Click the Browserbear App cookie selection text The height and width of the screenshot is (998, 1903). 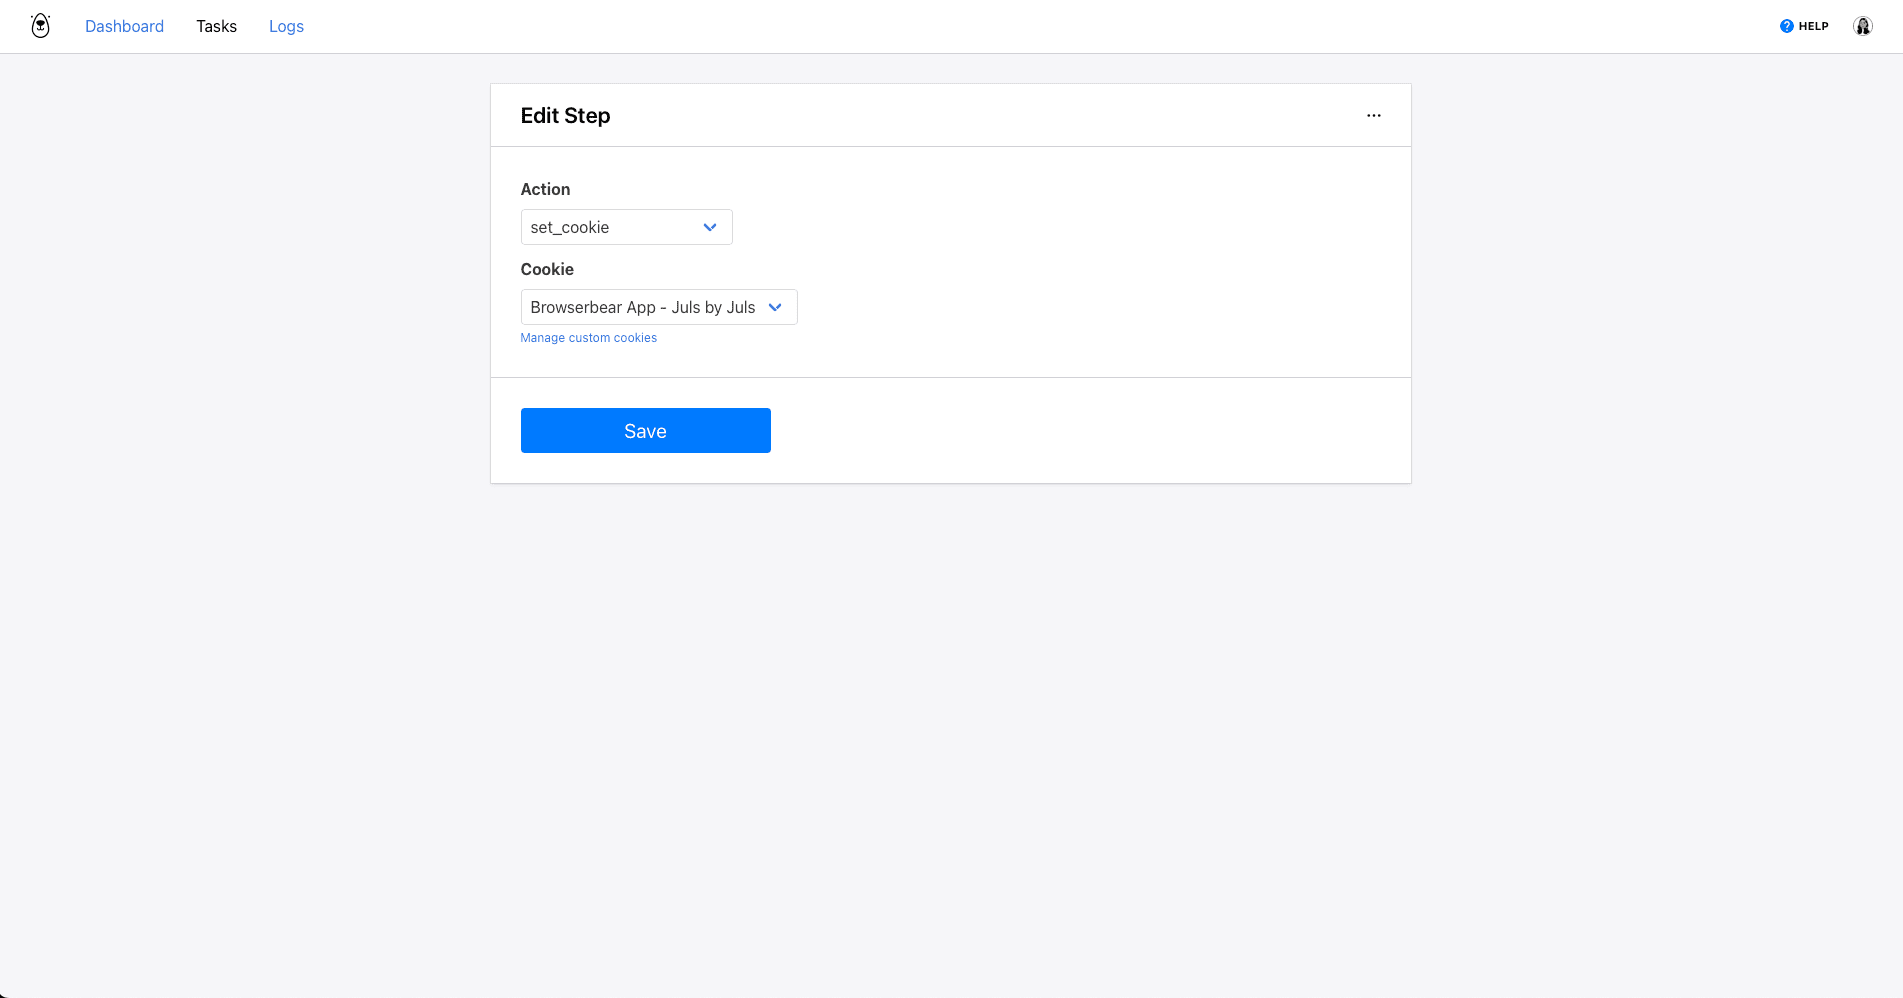[642, 308]
